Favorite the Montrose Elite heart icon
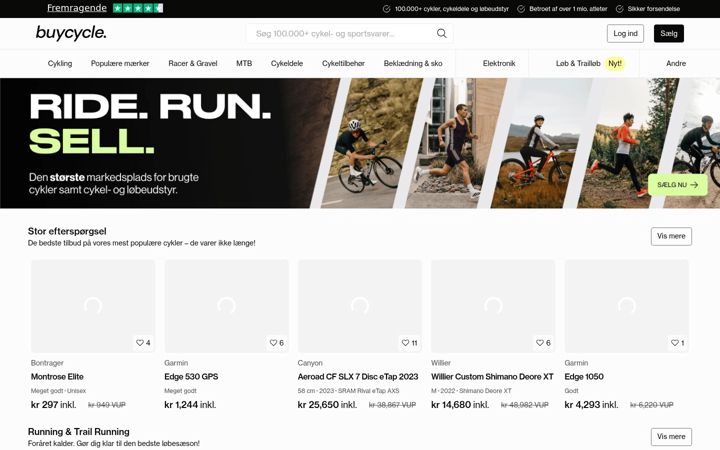The width and height of the screenshot is (720, 450). (x=140, y=343)
